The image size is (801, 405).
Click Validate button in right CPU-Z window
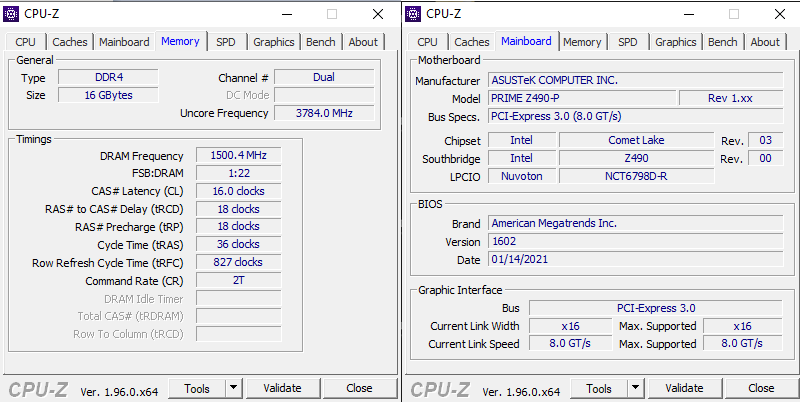[685, 389]
